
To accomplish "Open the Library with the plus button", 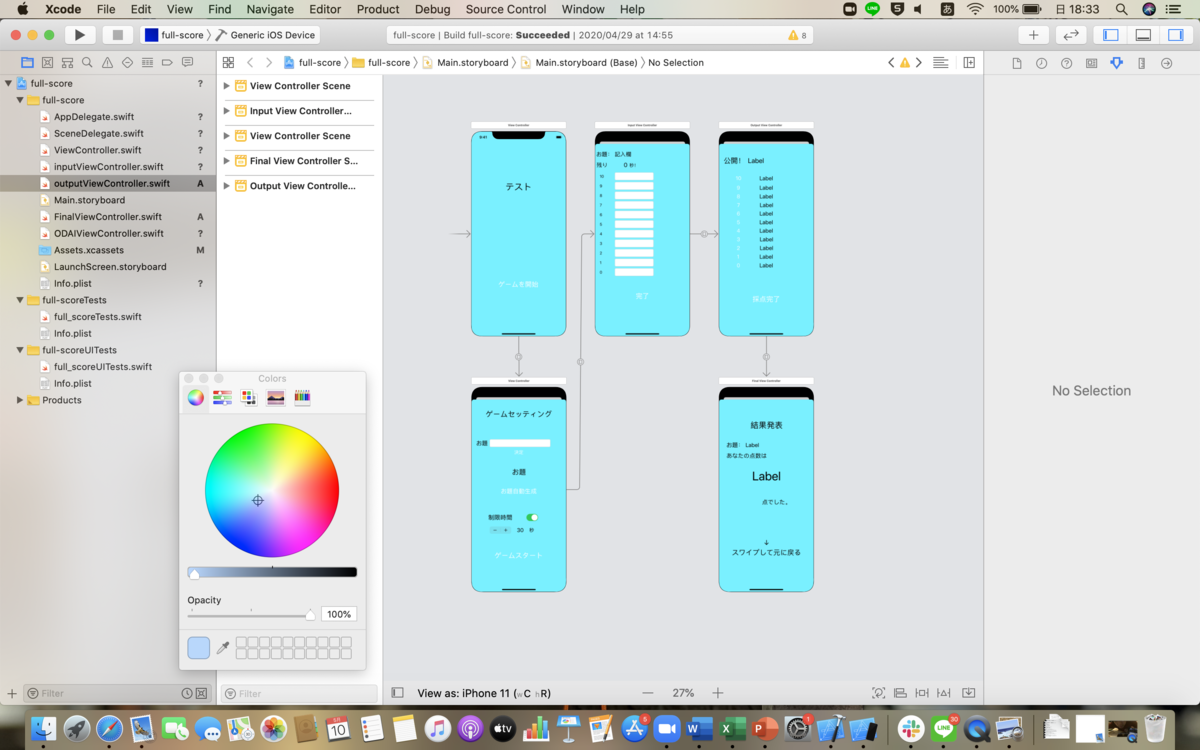I will click(x=1033, y=35).
